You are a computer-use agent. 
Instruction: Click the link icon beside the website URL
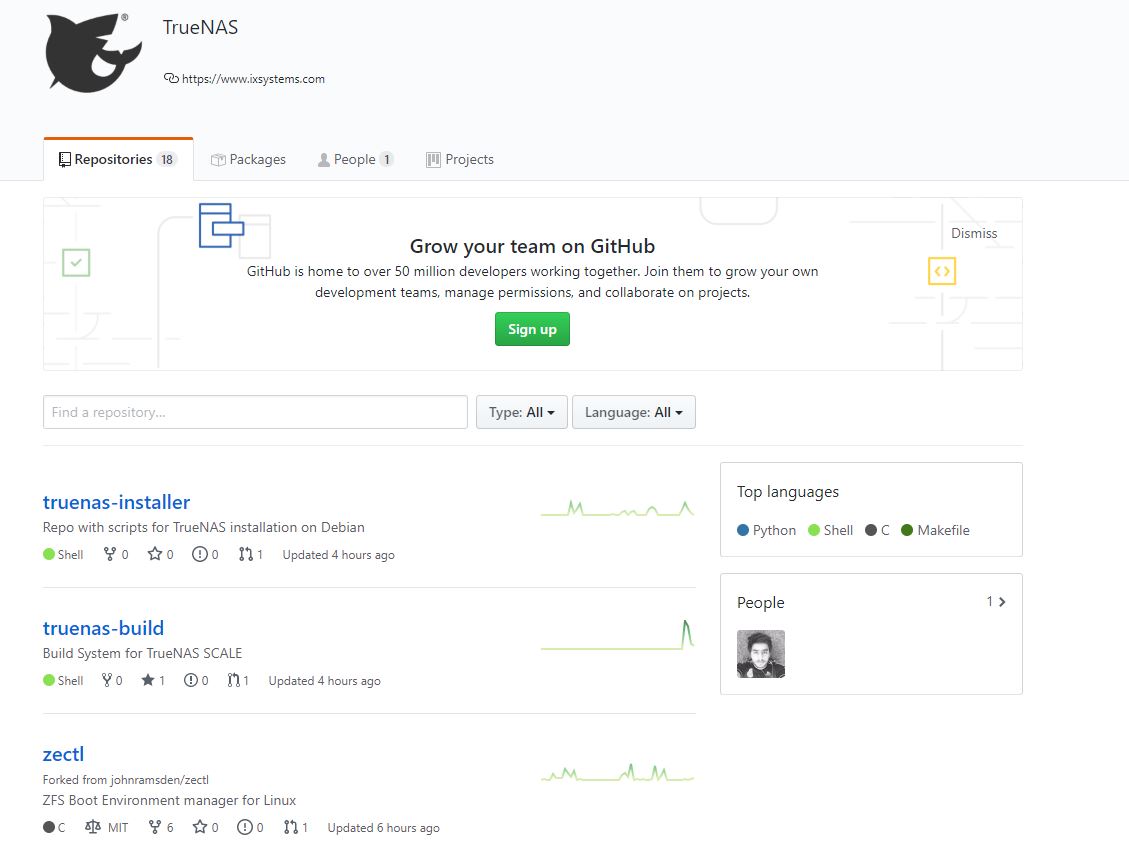click(171, 78)
